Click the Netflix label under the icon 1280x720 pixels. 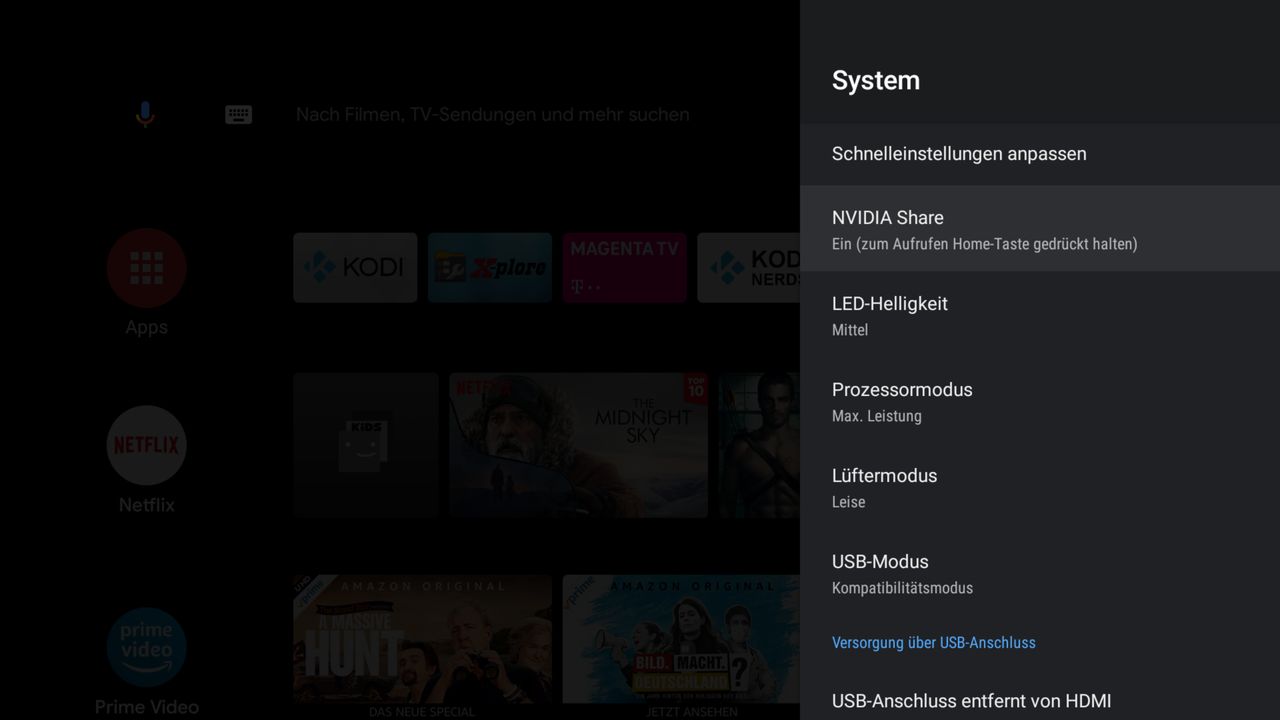click(146, 505)
